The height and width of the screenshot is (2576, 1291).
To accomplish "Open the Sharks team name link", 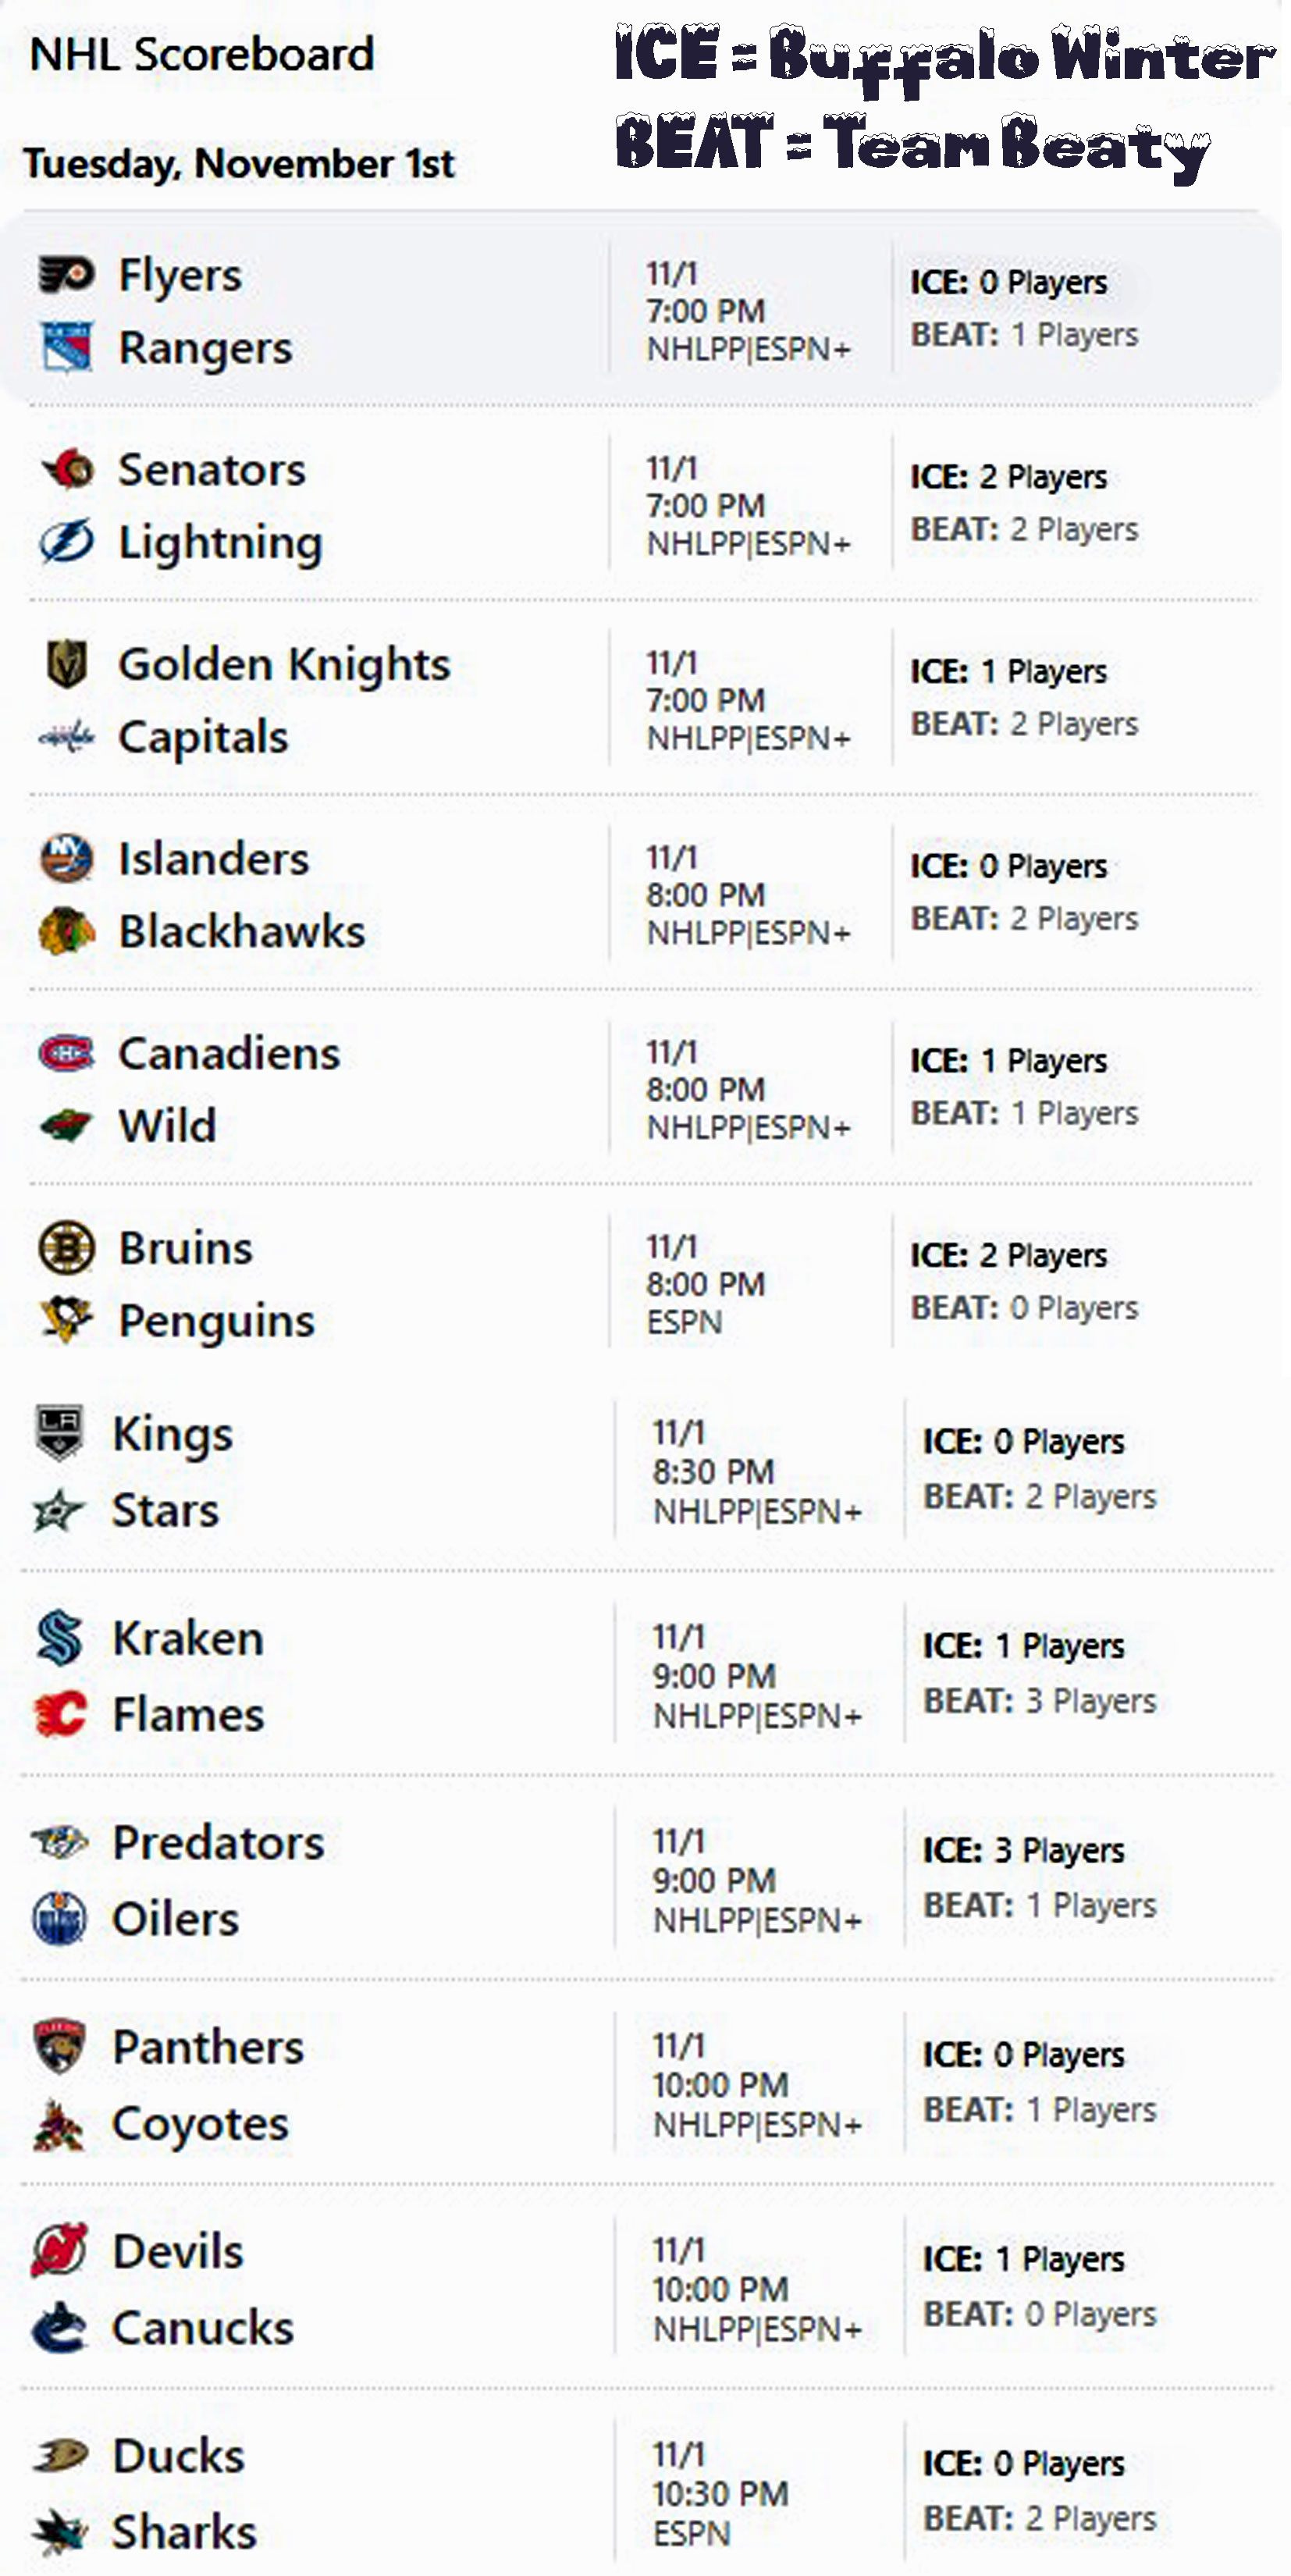I will tap(184, 2532).
